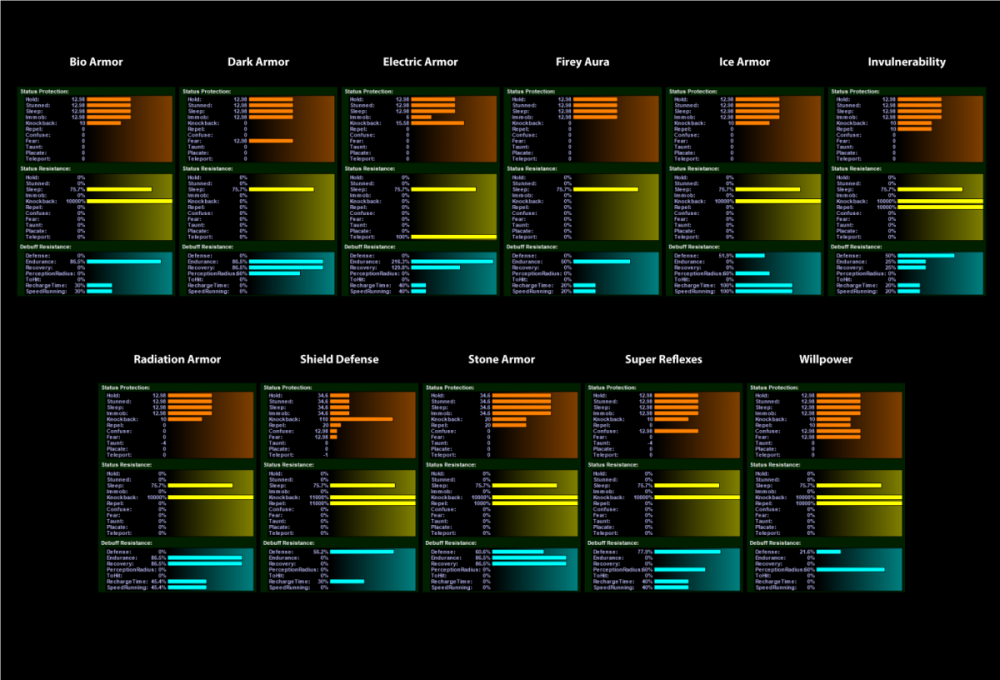Select the Dark Armor heading
1000x680 pixels.
pos(258,62)
